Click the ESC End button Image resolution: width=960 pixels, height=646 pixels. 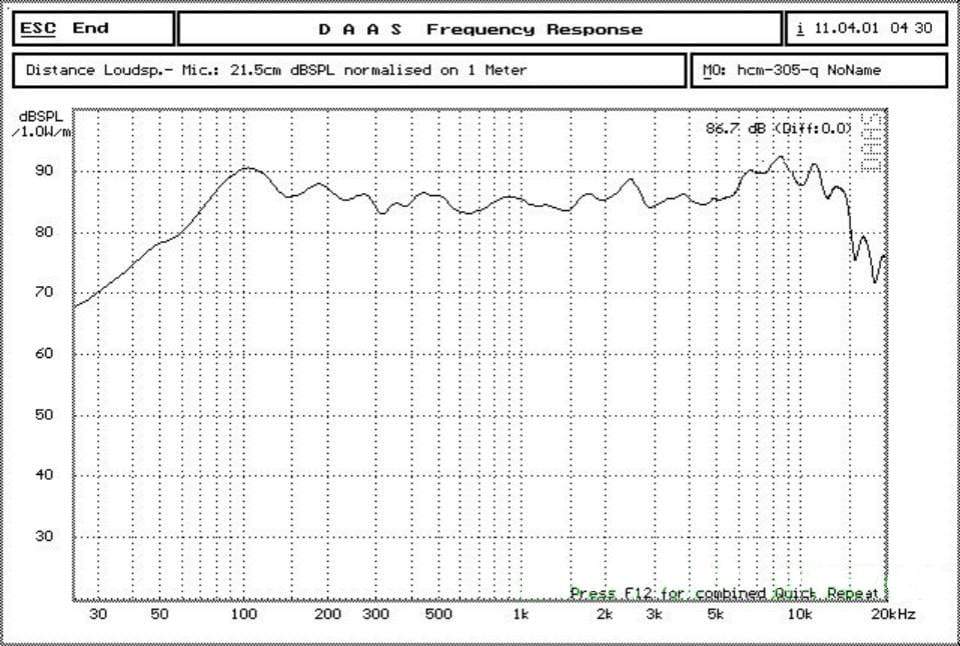tap(94, 29)
